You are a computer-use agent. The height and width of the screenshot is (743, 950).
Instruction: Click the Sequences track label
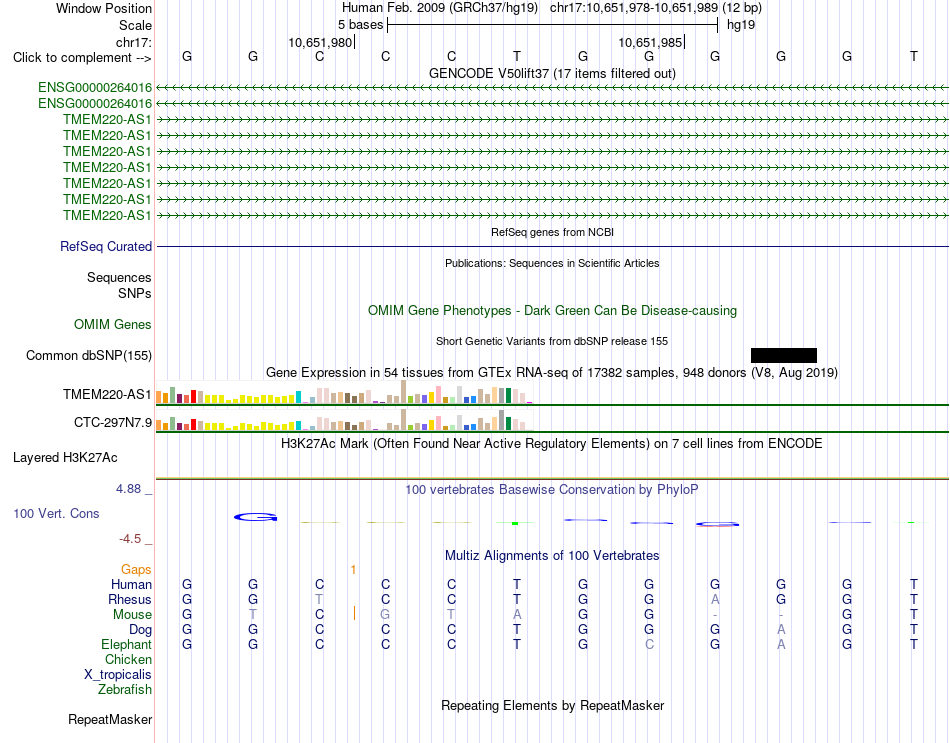coord(119,277)
